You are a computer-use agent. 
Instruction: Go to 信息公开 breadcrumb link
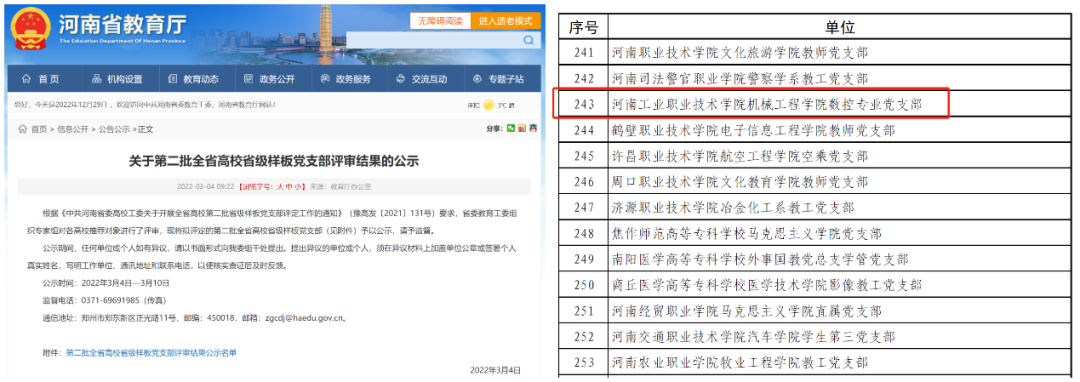click(x=72, y=129)
